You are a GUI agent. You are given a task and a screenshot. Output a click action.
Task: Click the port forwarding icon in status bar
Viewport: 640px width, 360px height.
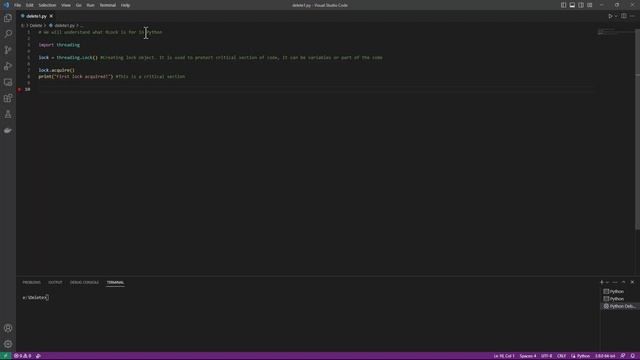[38, 356]
